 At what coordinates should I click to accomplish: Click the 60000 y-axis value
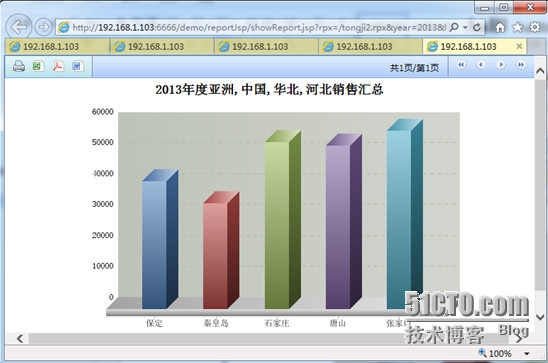click(103, 111)
